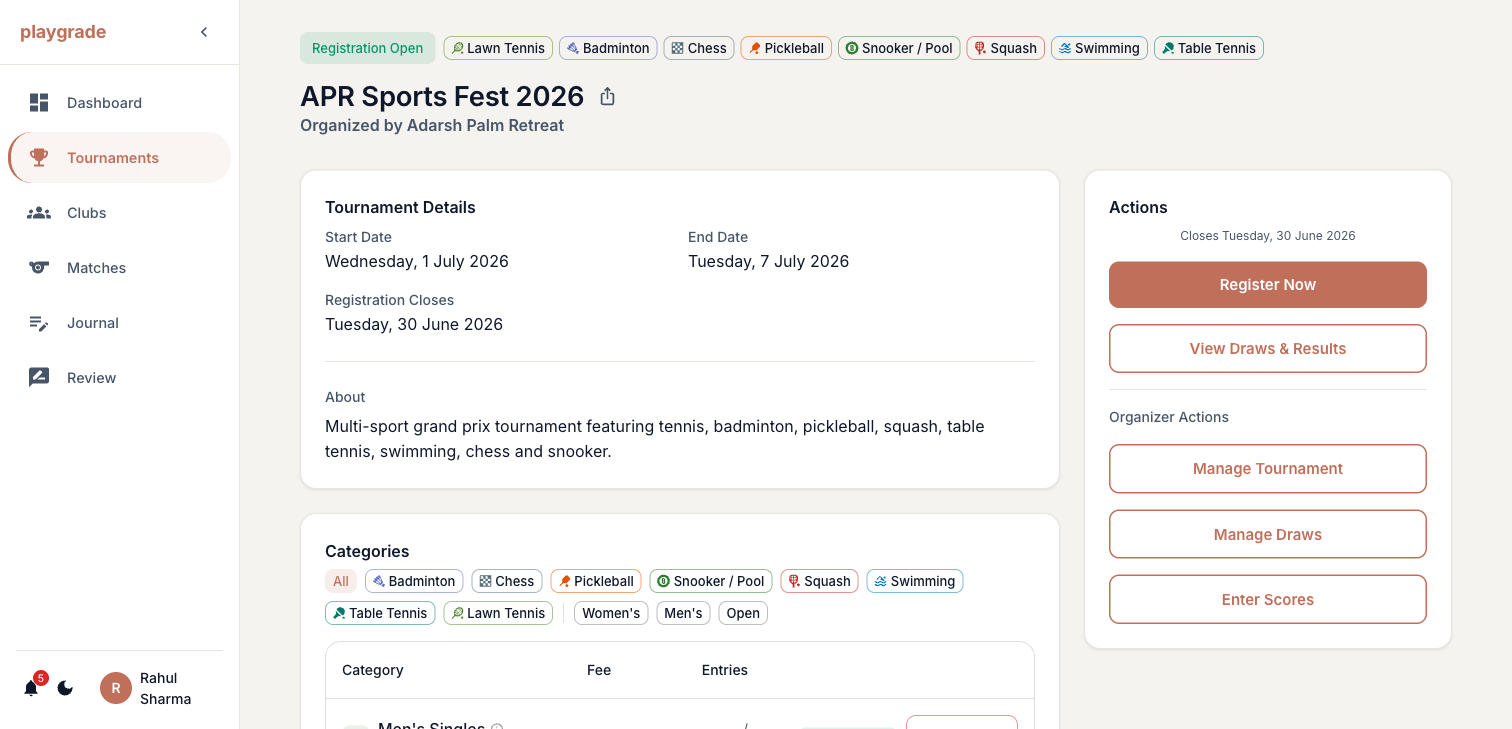Image resolution: width=1512 pixels, height=729 pixels.
Task: Click Manage Tournament button
Action: tap(1267, 469)
